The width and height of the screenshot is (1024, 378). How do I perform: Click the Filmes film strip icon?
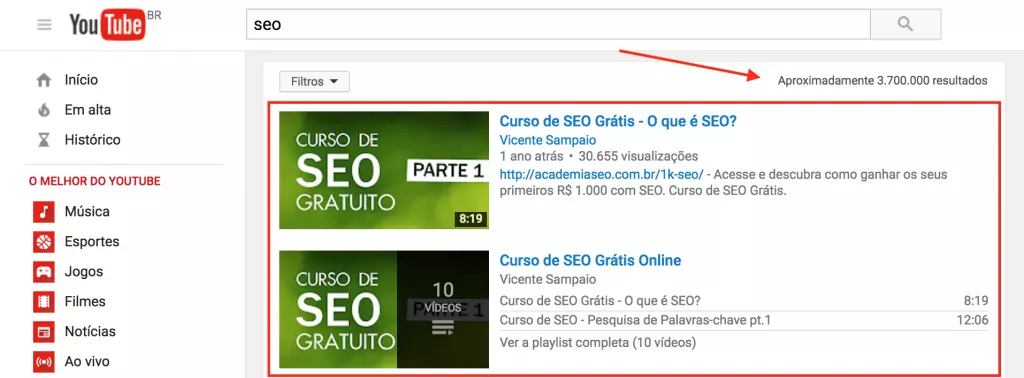[x=44, y=302]
